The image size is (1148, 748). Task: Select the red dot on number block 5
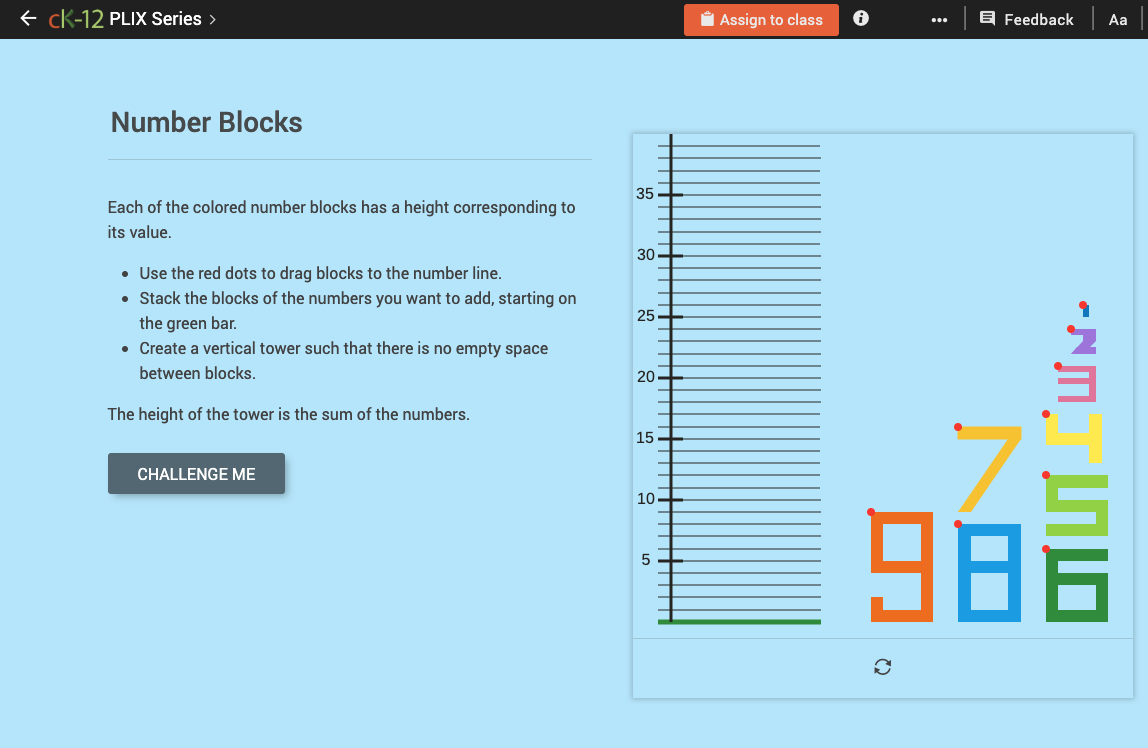(1047, 474)
